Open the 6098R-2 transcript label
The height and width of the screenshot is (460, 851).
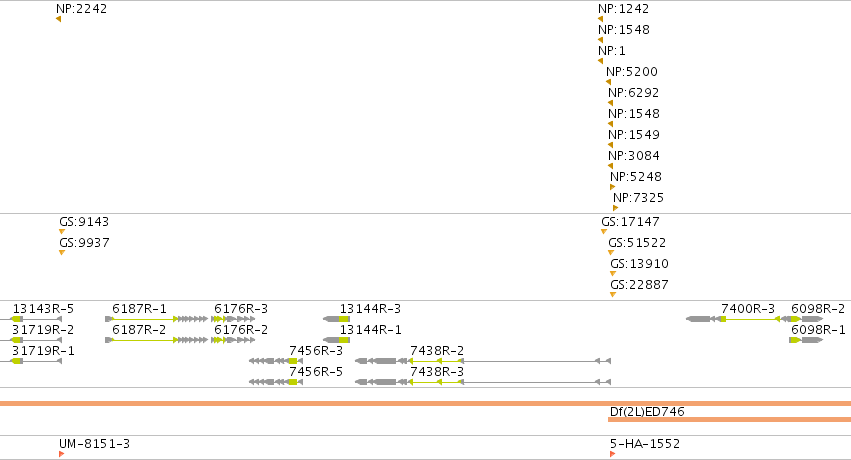(x=818, y=309)
